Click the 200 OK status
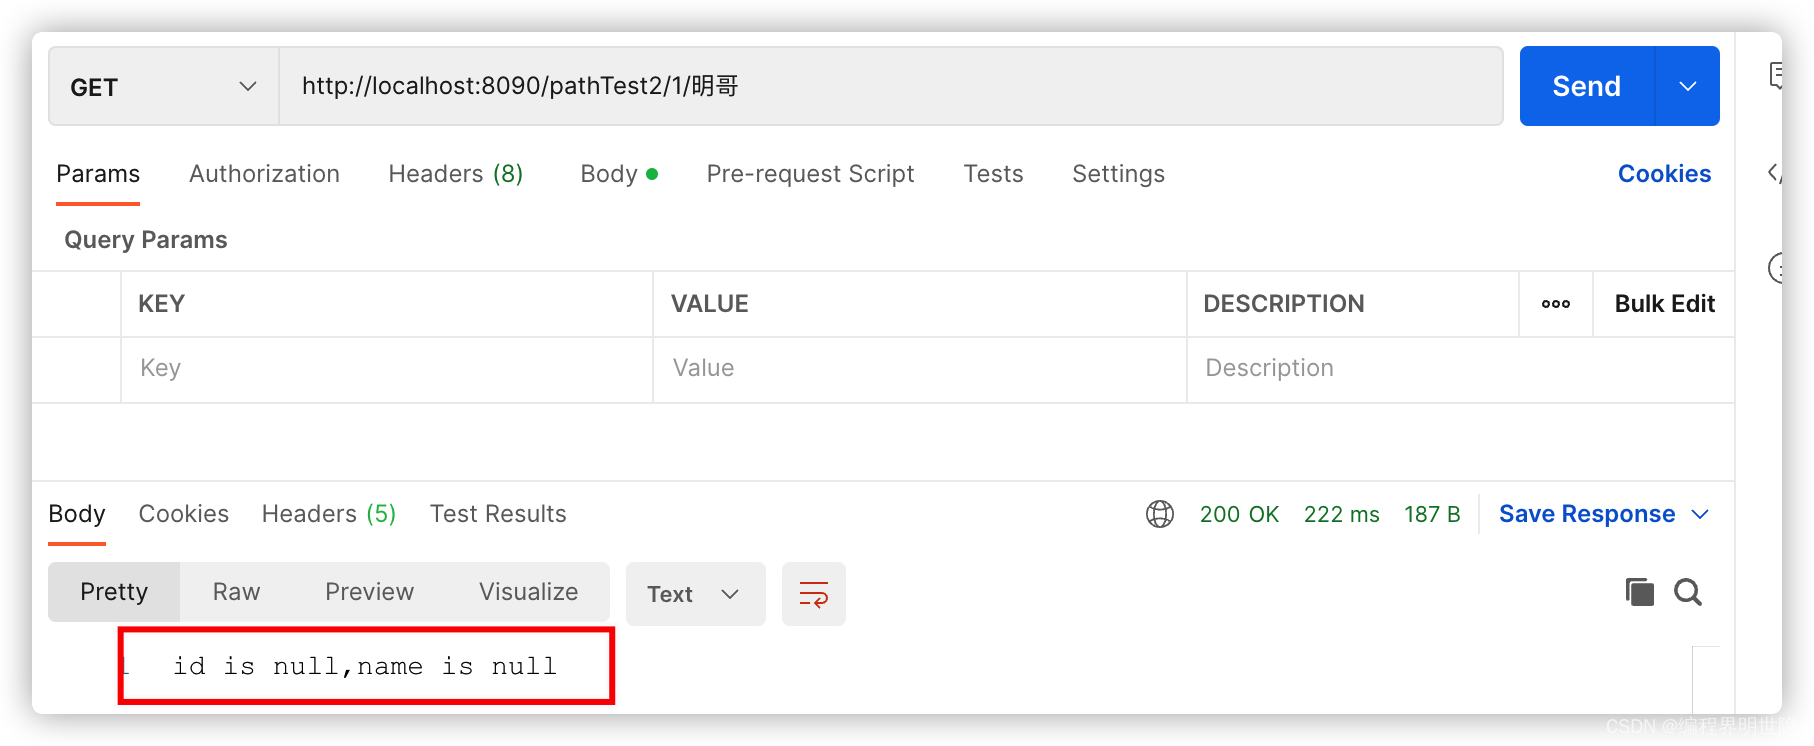 [1239, 514]
